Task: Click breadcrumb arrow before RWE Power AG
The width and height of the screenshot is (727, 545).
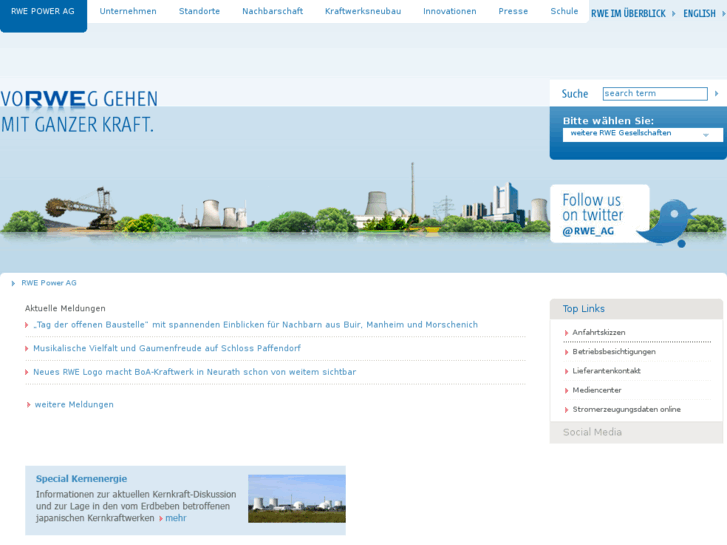Action: click(13, 283)
